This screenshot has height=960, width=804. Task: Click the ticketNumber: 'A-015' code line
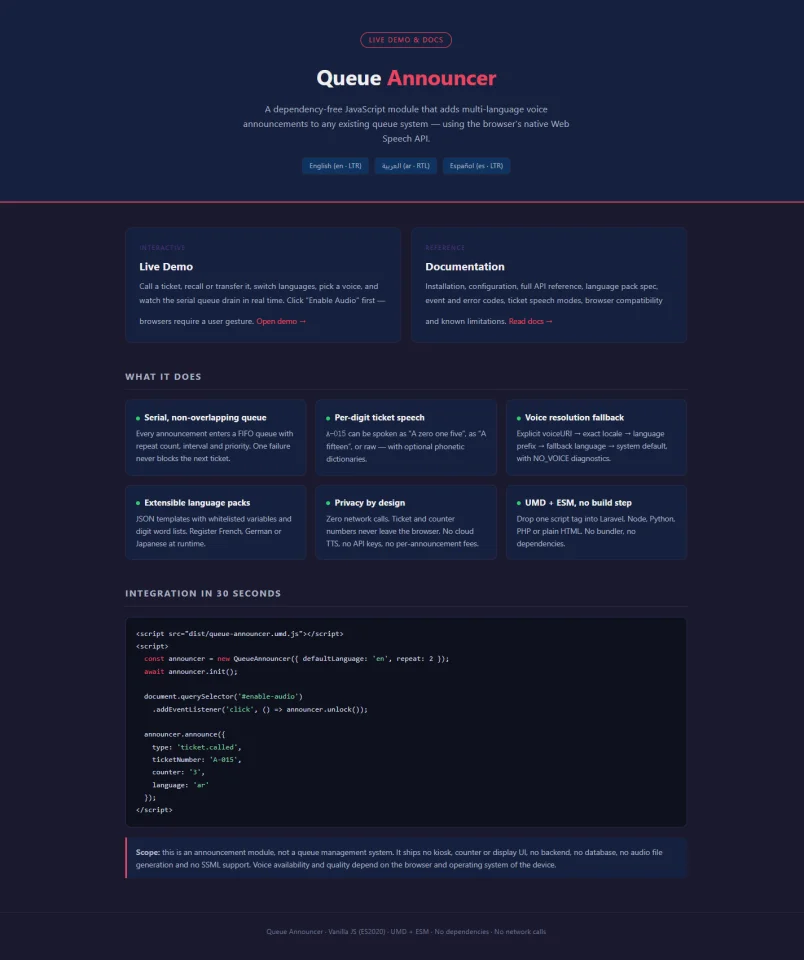point(197,760)
